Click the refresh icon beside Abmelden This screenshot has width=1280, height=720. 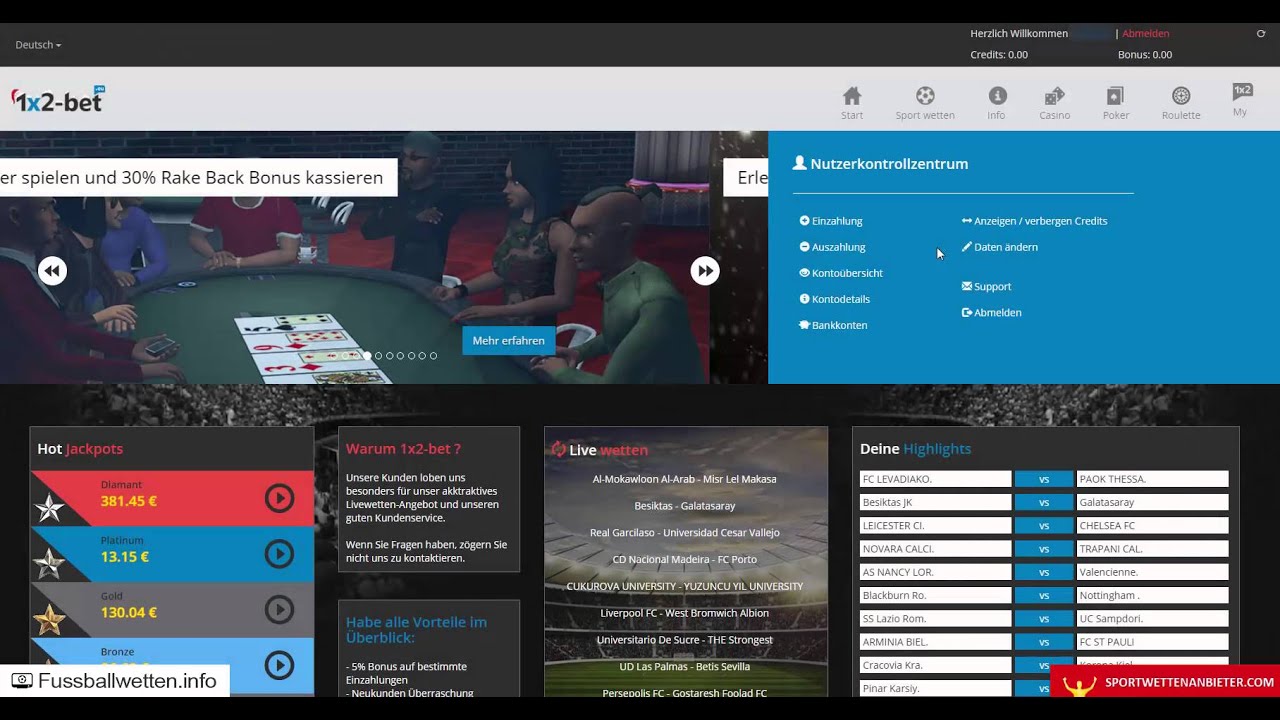coord(1261,34)
